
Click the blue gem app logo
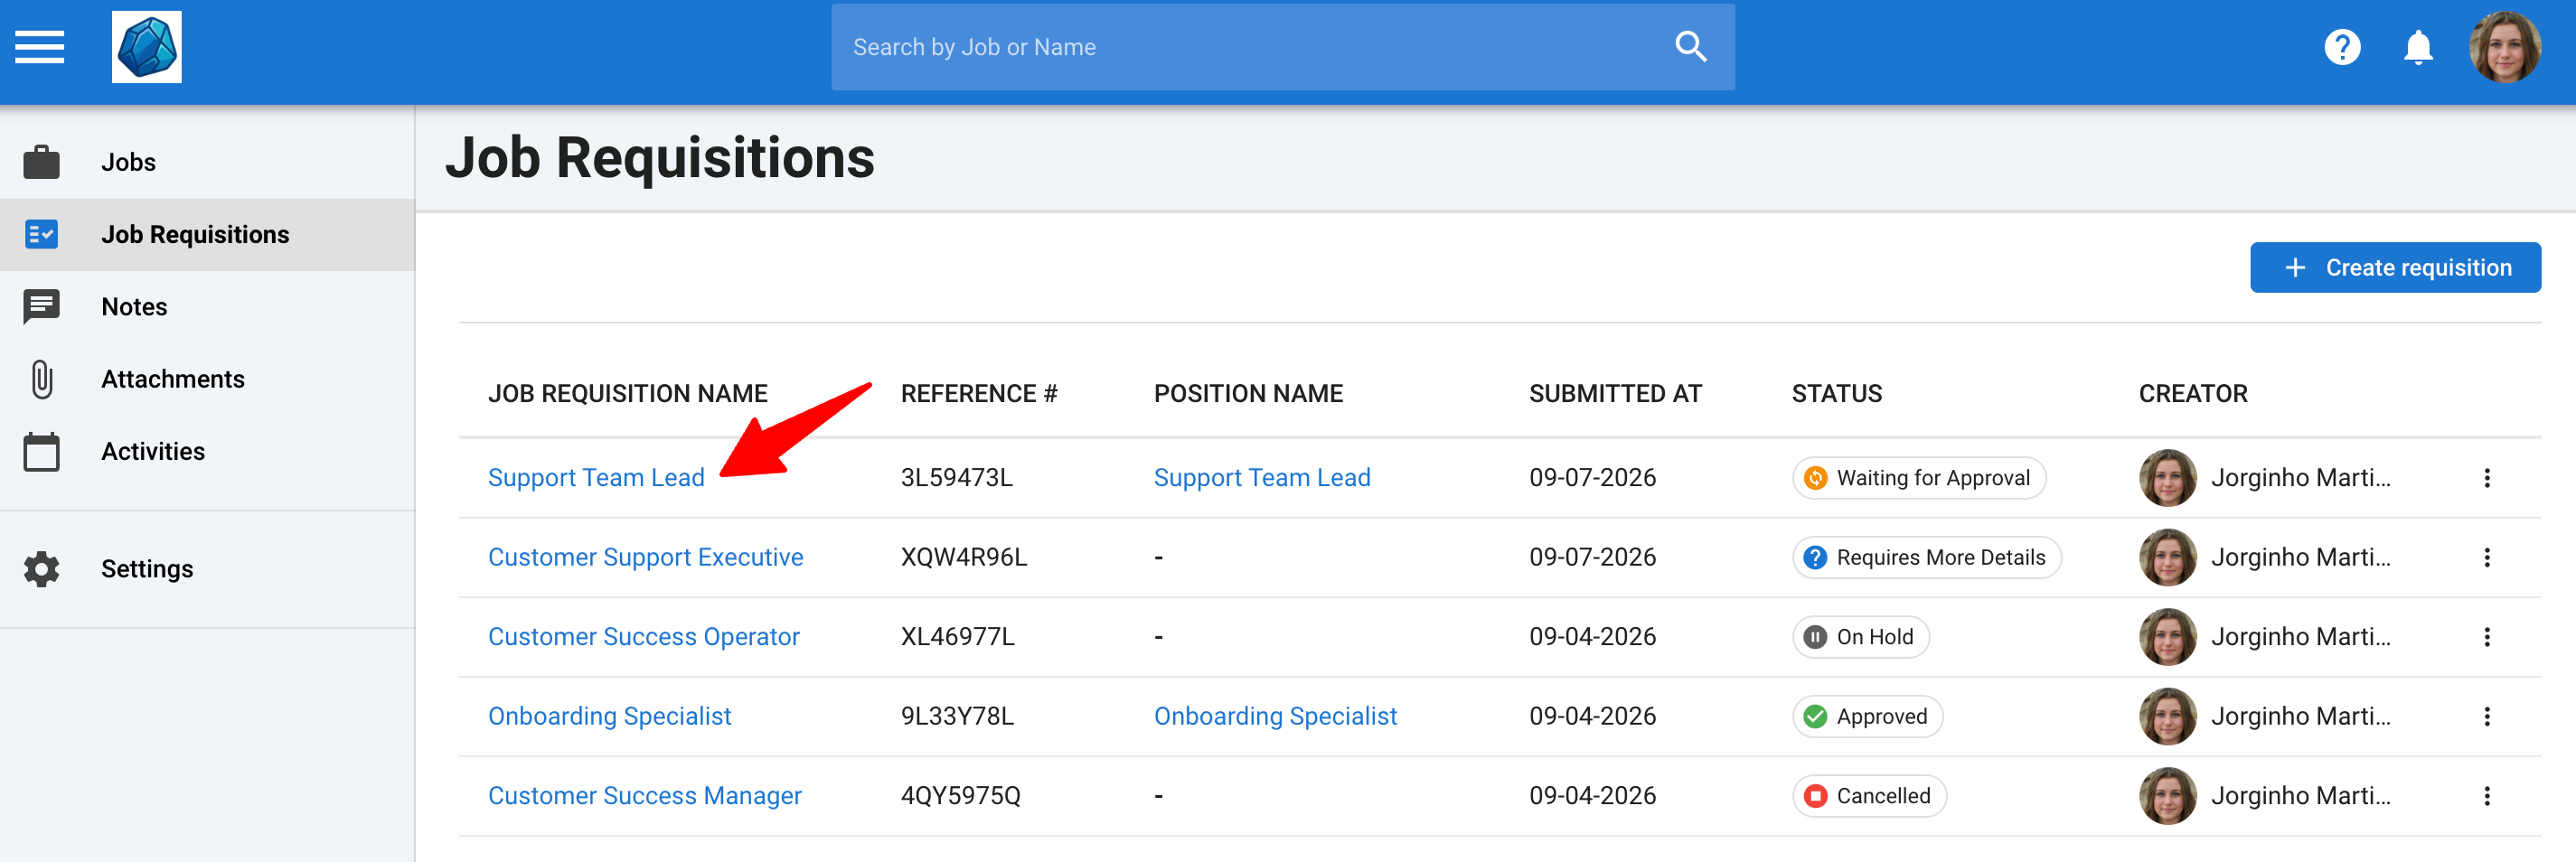click(x=147, y=47)
